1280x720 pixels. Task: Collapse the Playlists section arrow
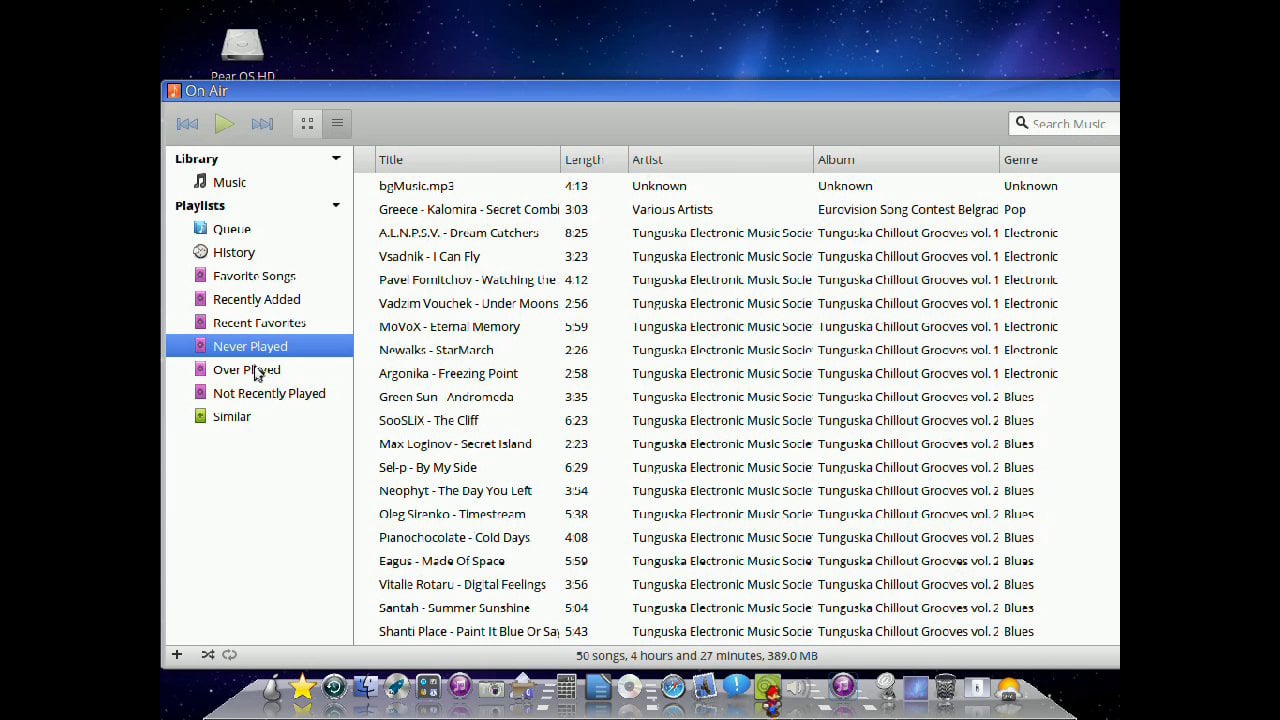click(336, 206)
